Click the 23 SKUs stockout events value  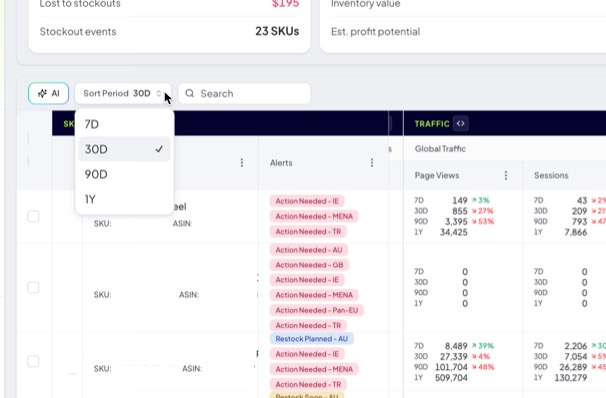277,31
